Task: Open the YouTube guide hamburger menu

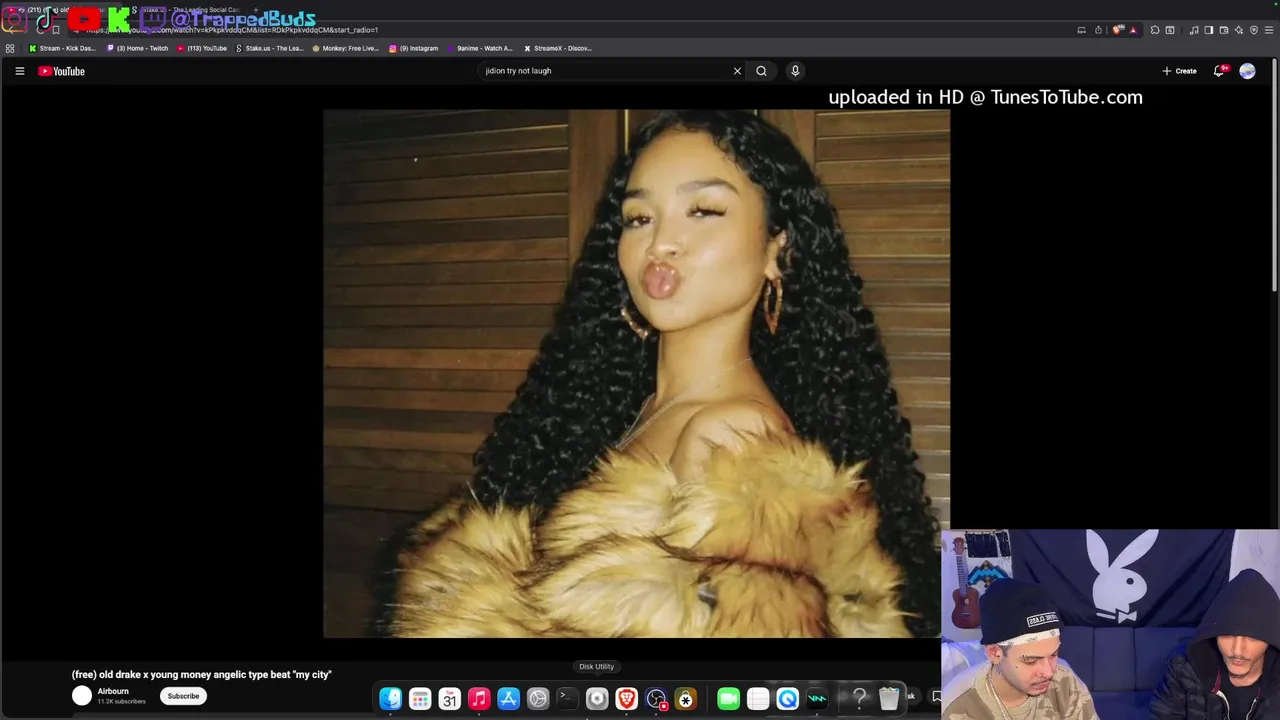Action: tap(19, 71)
